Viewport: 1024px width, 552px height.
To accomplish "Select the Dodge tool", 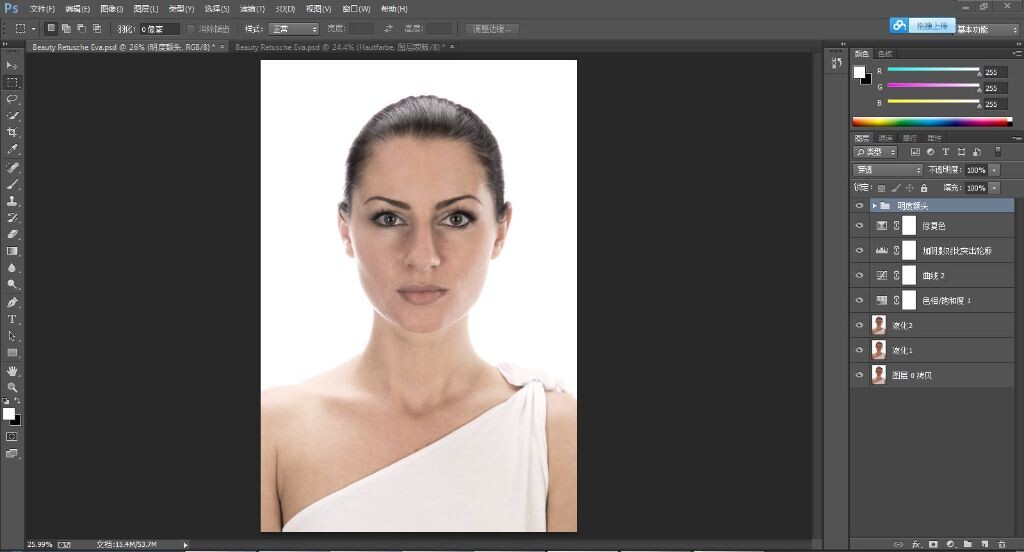I will (x=12, y=285).
